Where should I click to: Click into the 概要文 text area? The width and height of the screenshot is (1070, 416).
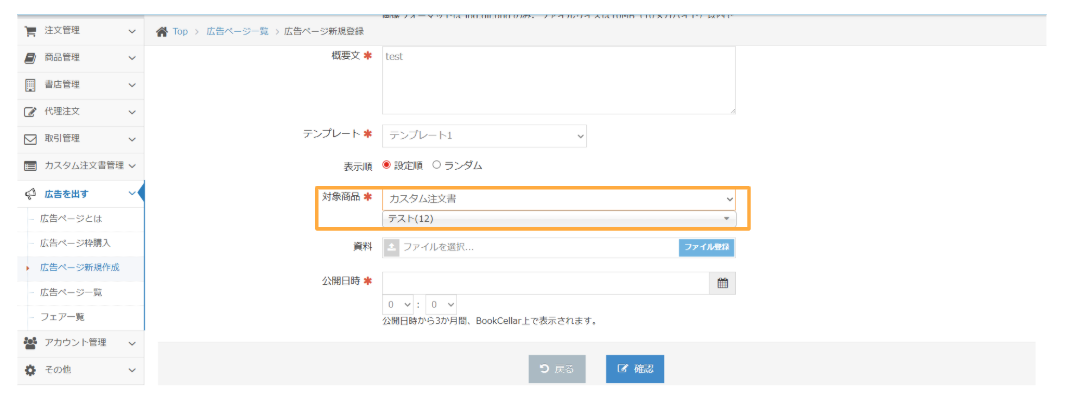(559, 80)
